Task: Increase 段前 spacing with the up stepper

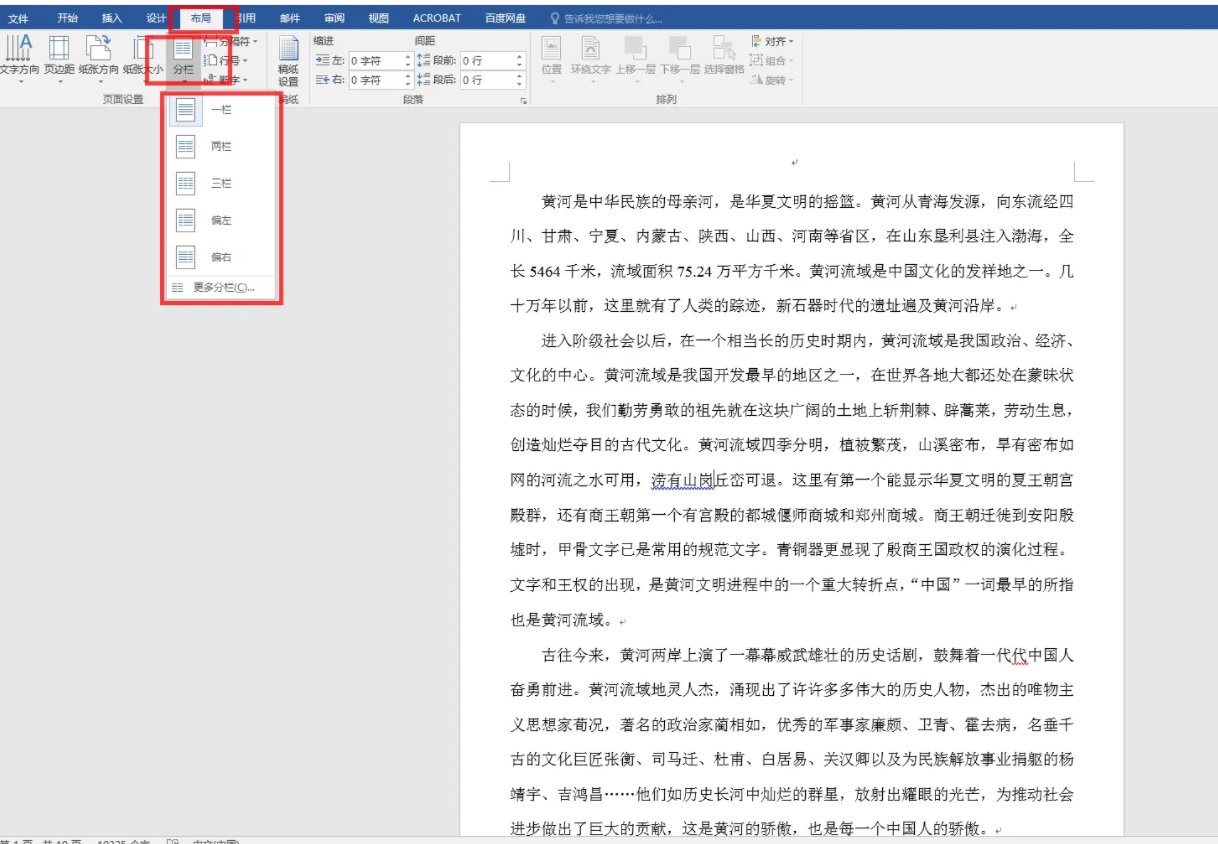Action: 519,56
